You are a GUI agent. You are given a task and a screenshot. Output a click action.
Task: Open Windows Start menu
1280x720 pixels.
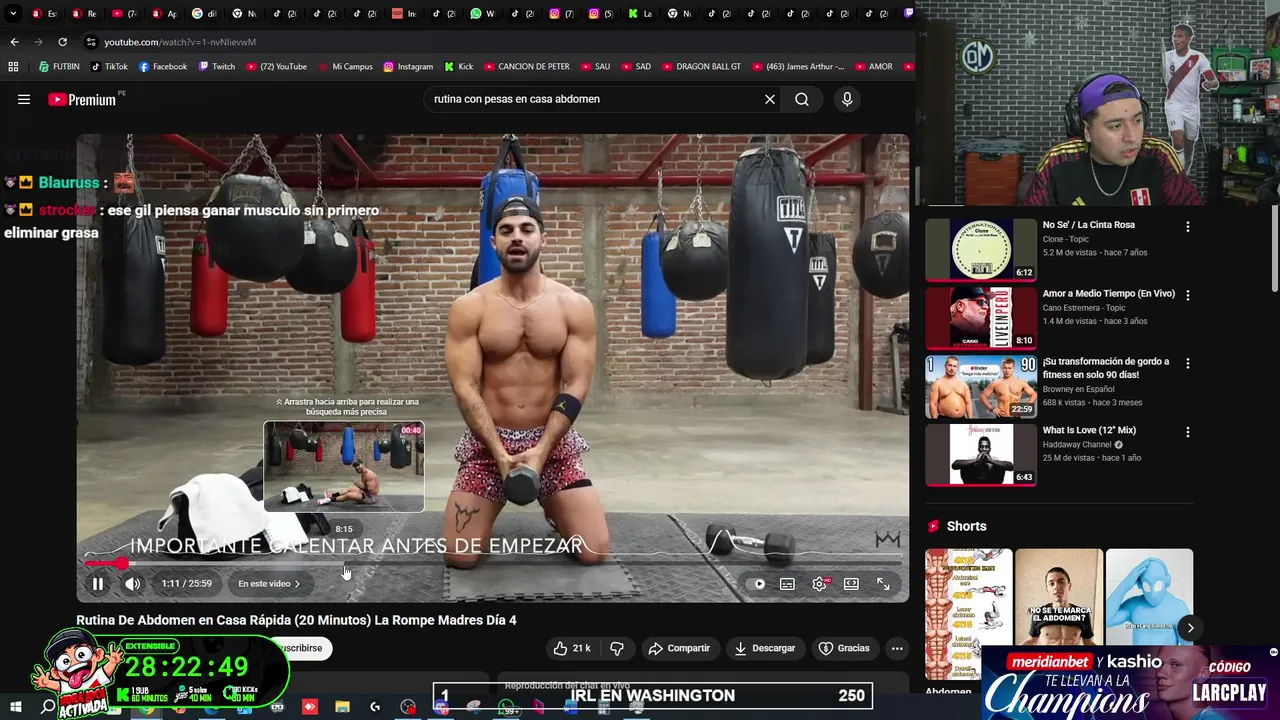pos(16,707)
